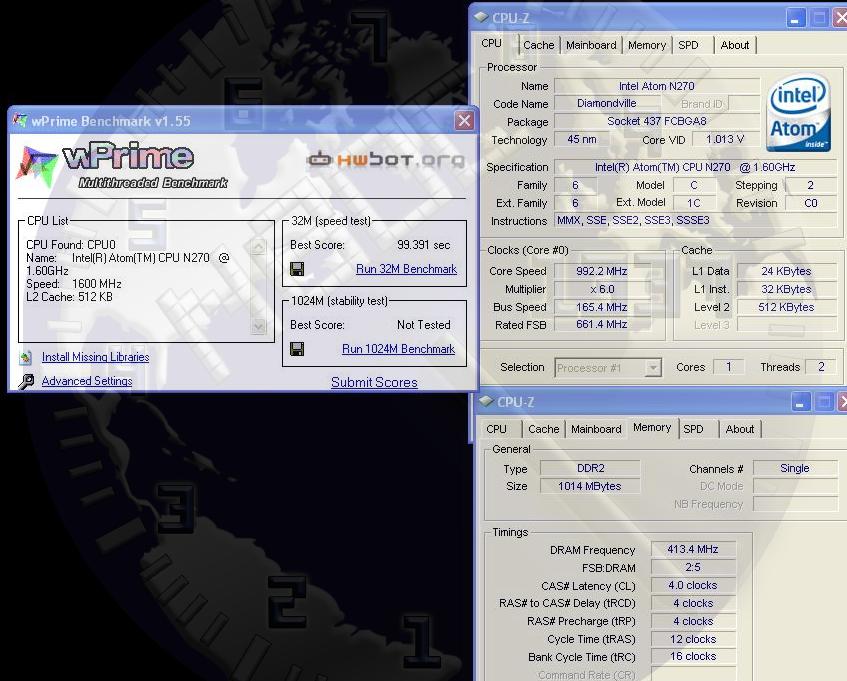Click the floppy save icon for 32M score

click(297, 269)
